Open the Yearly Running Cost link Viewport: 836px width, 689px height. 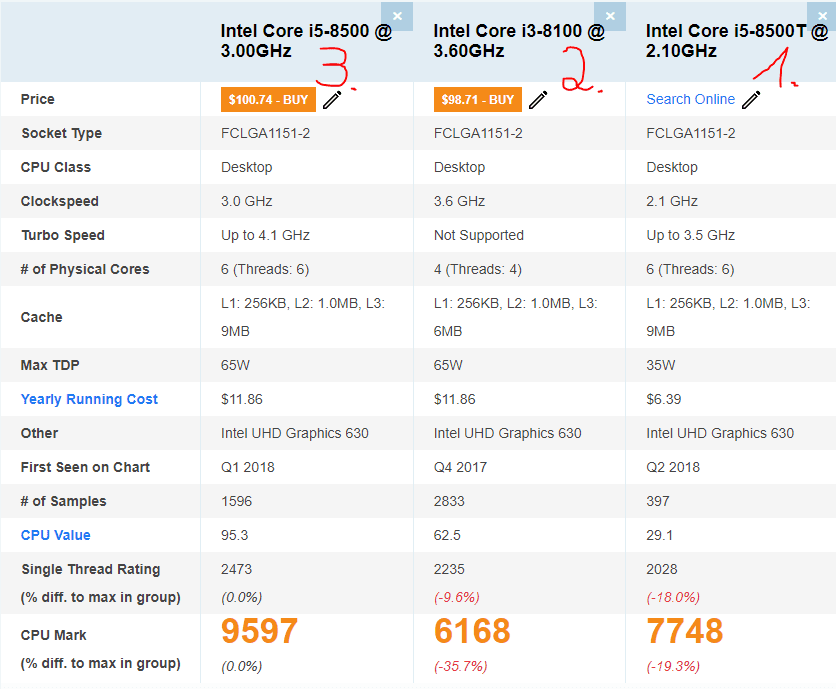pos(89,399)
